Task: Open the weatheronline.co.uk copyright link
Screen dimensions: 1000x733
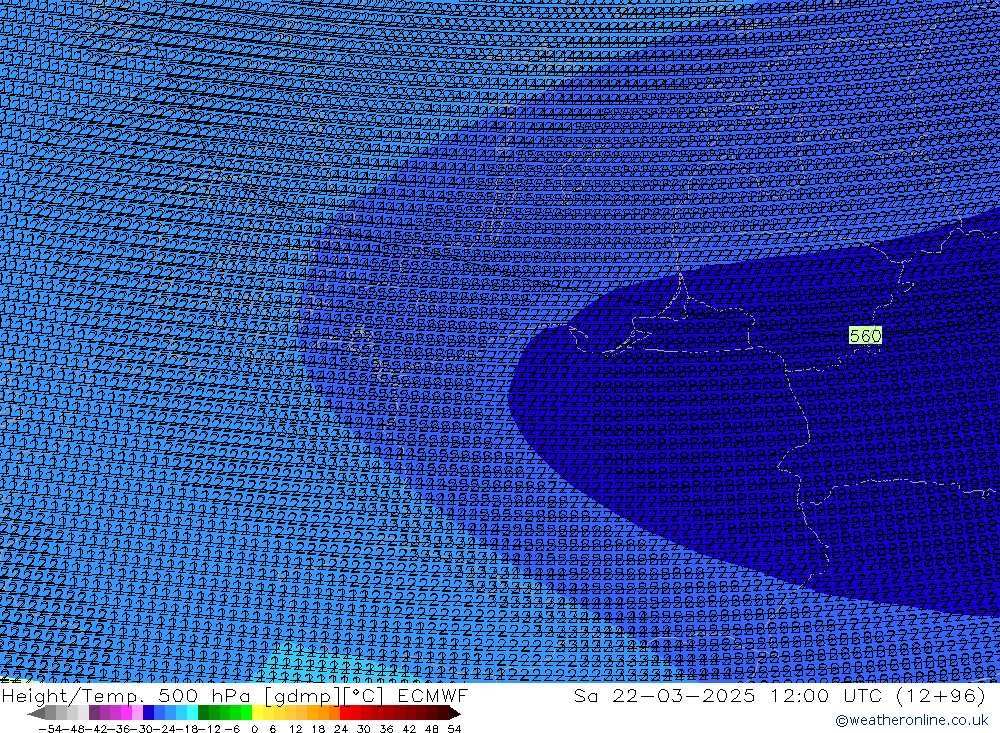Action: 911,720
